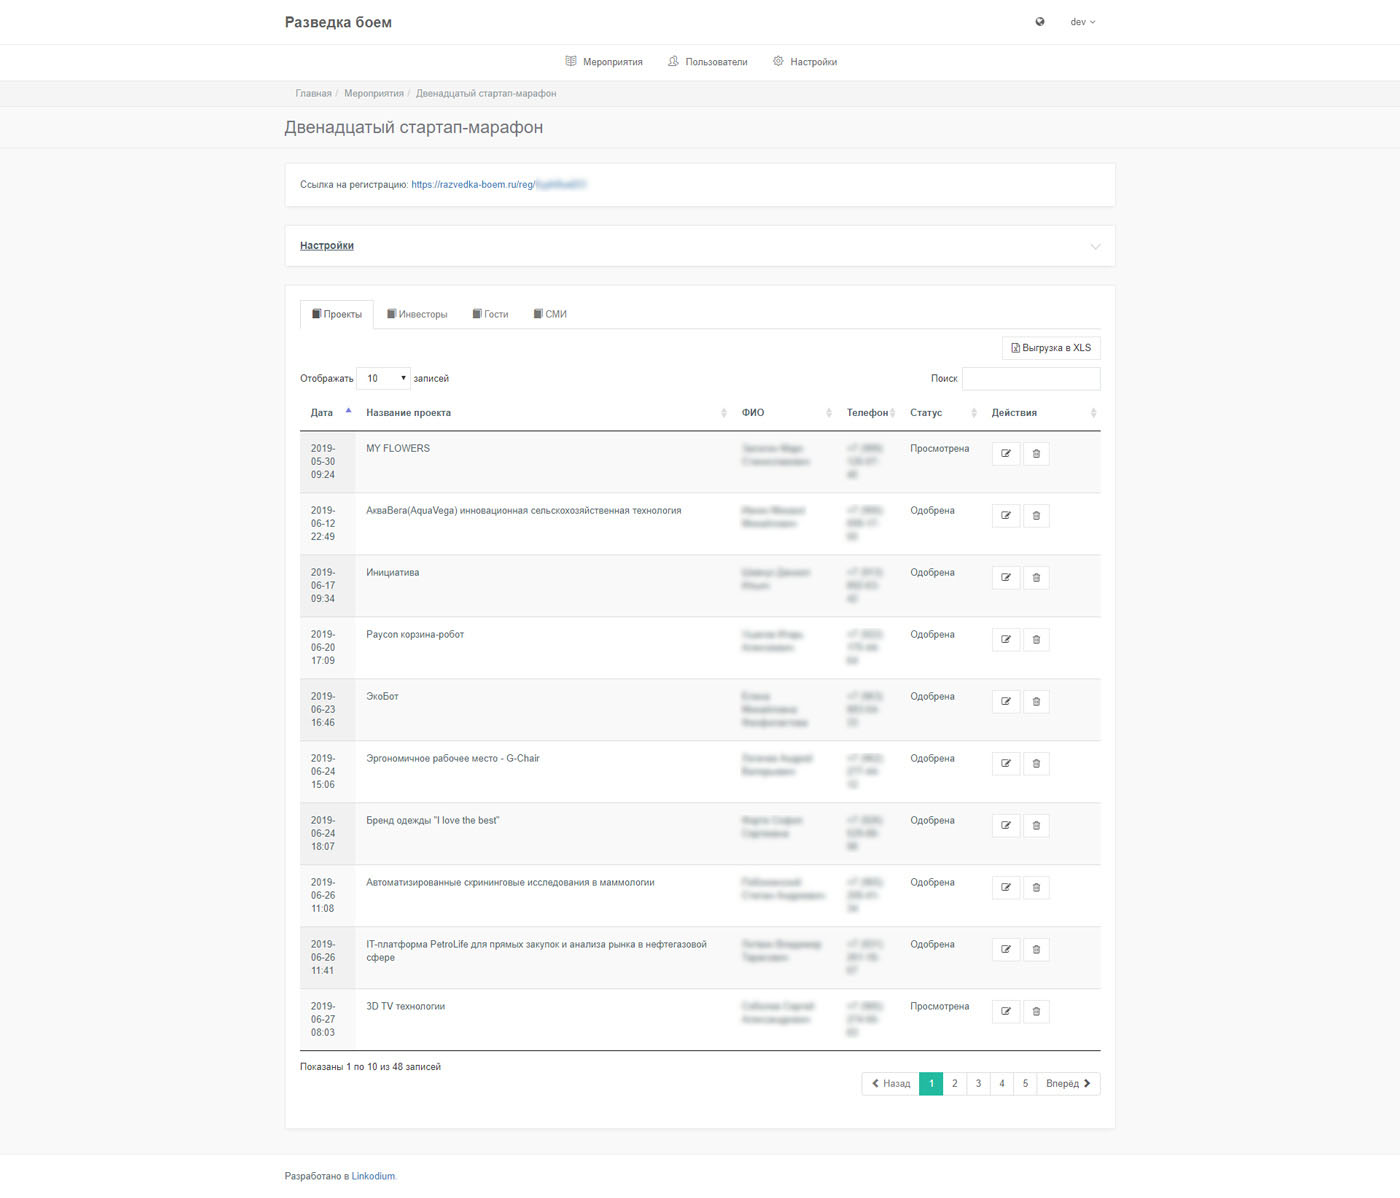Edit the G-Chair project entry
Viewport: 1400px width, 1198px height.
coord(1006,764)
